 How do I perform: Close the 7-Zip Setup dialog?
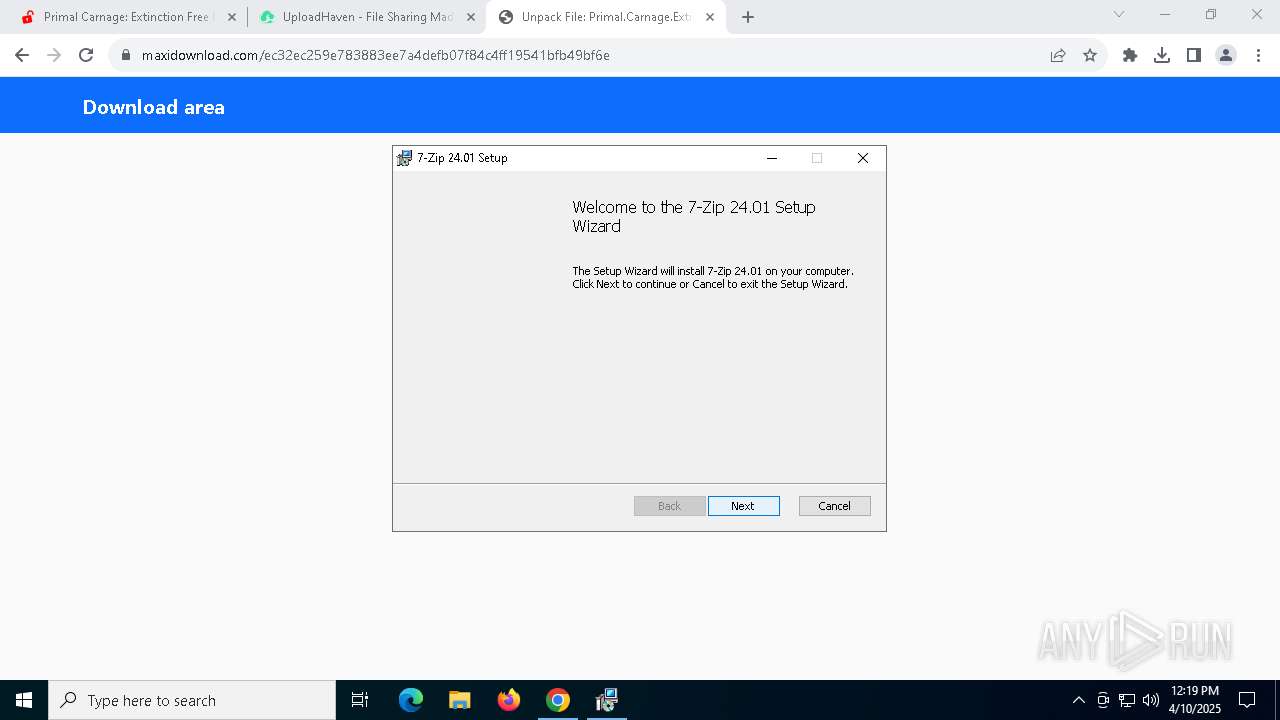tap(863, 158)
